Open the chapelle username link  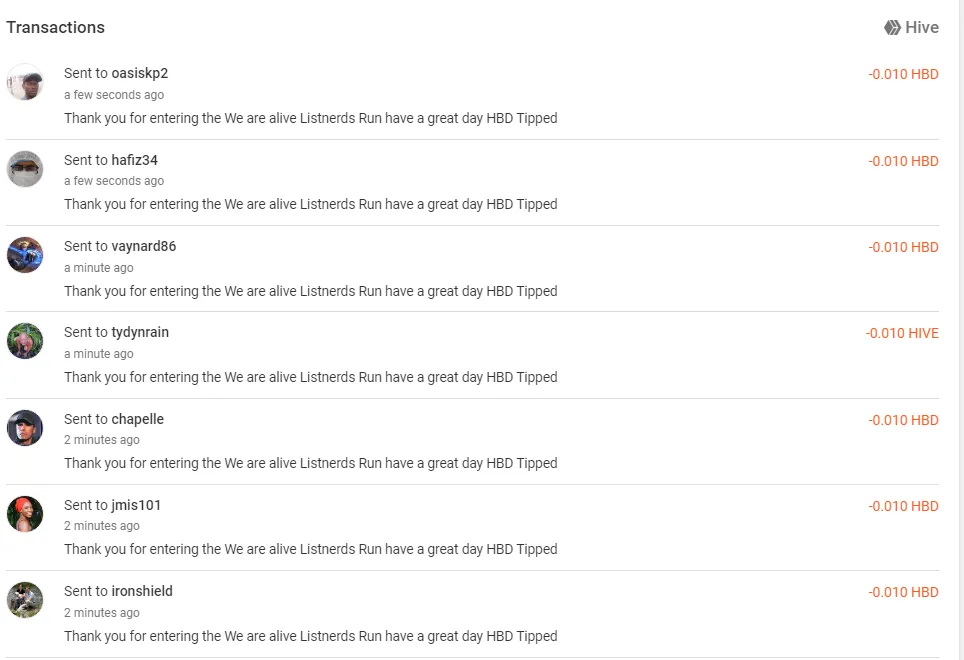tap(138, 419)
